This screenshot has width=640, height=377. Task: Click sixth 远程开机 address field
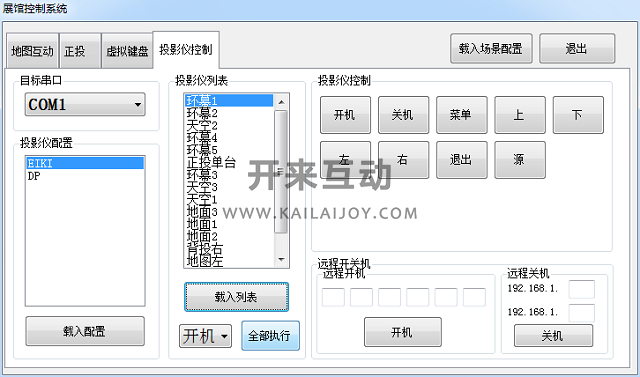474,297
